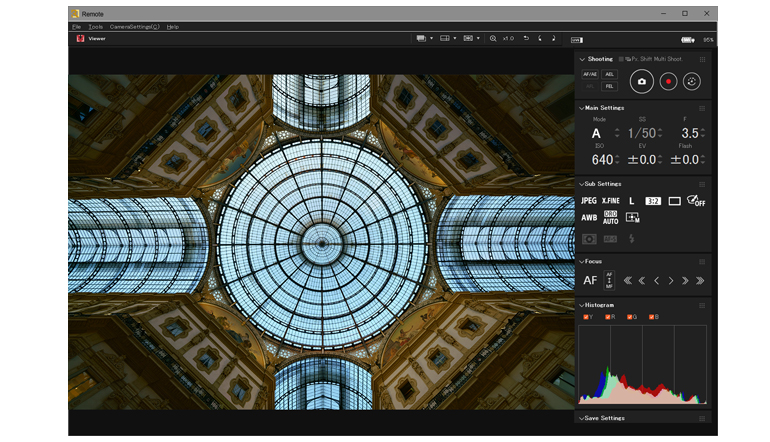This screenshot has width=770, height=442.
Task: Open the CameraSettings menu
Action: (x=135, y=26)
